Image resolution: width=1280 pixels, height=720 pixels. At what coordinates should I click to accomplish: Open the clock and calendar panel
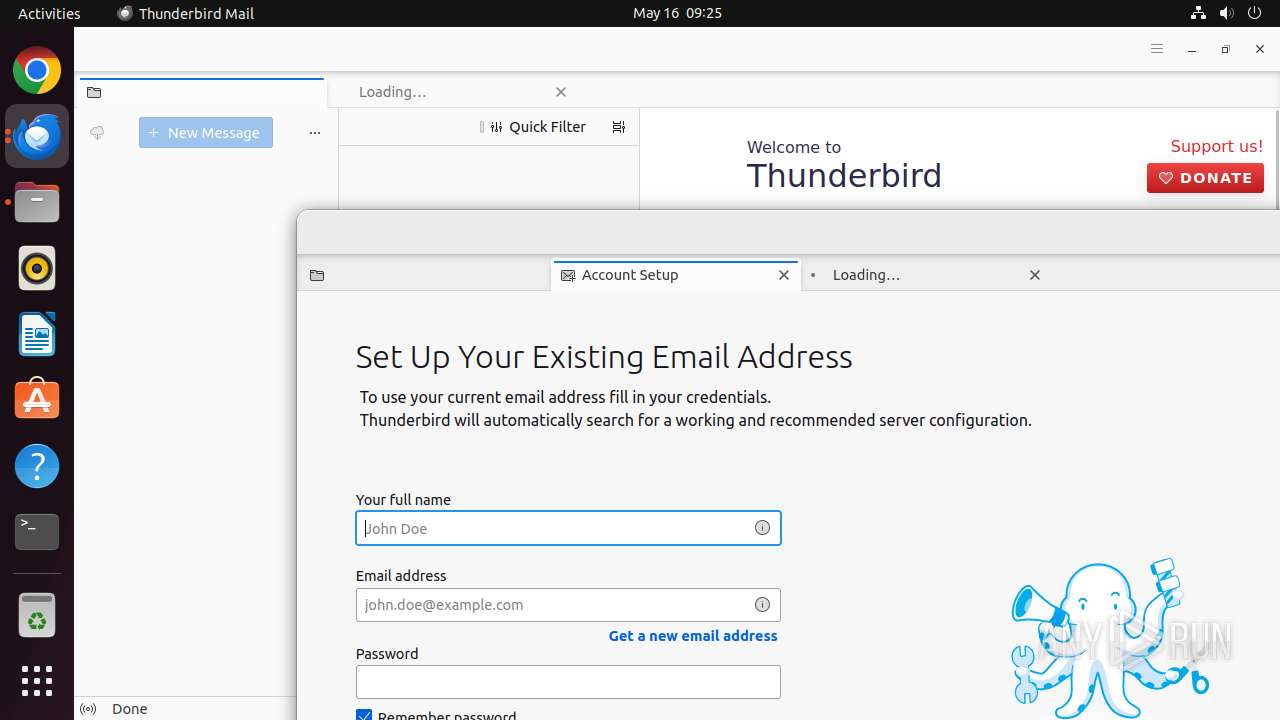tap(677, 13)
